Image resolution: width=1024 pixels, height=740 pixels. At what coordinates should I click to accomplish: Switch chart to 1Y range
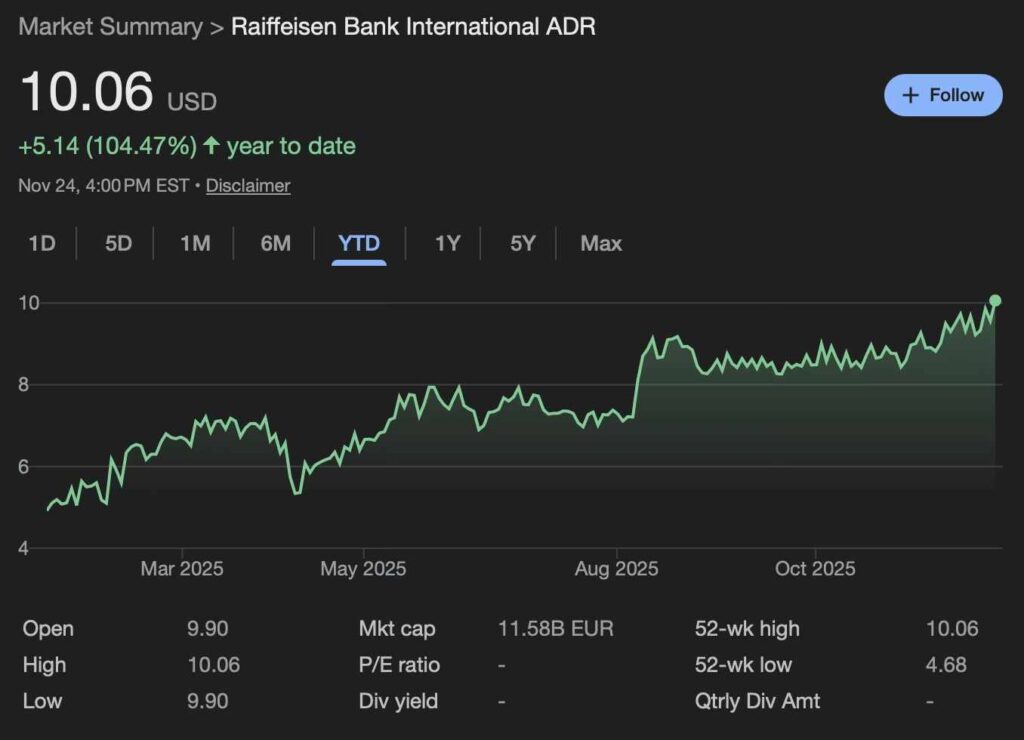[447, 243]
